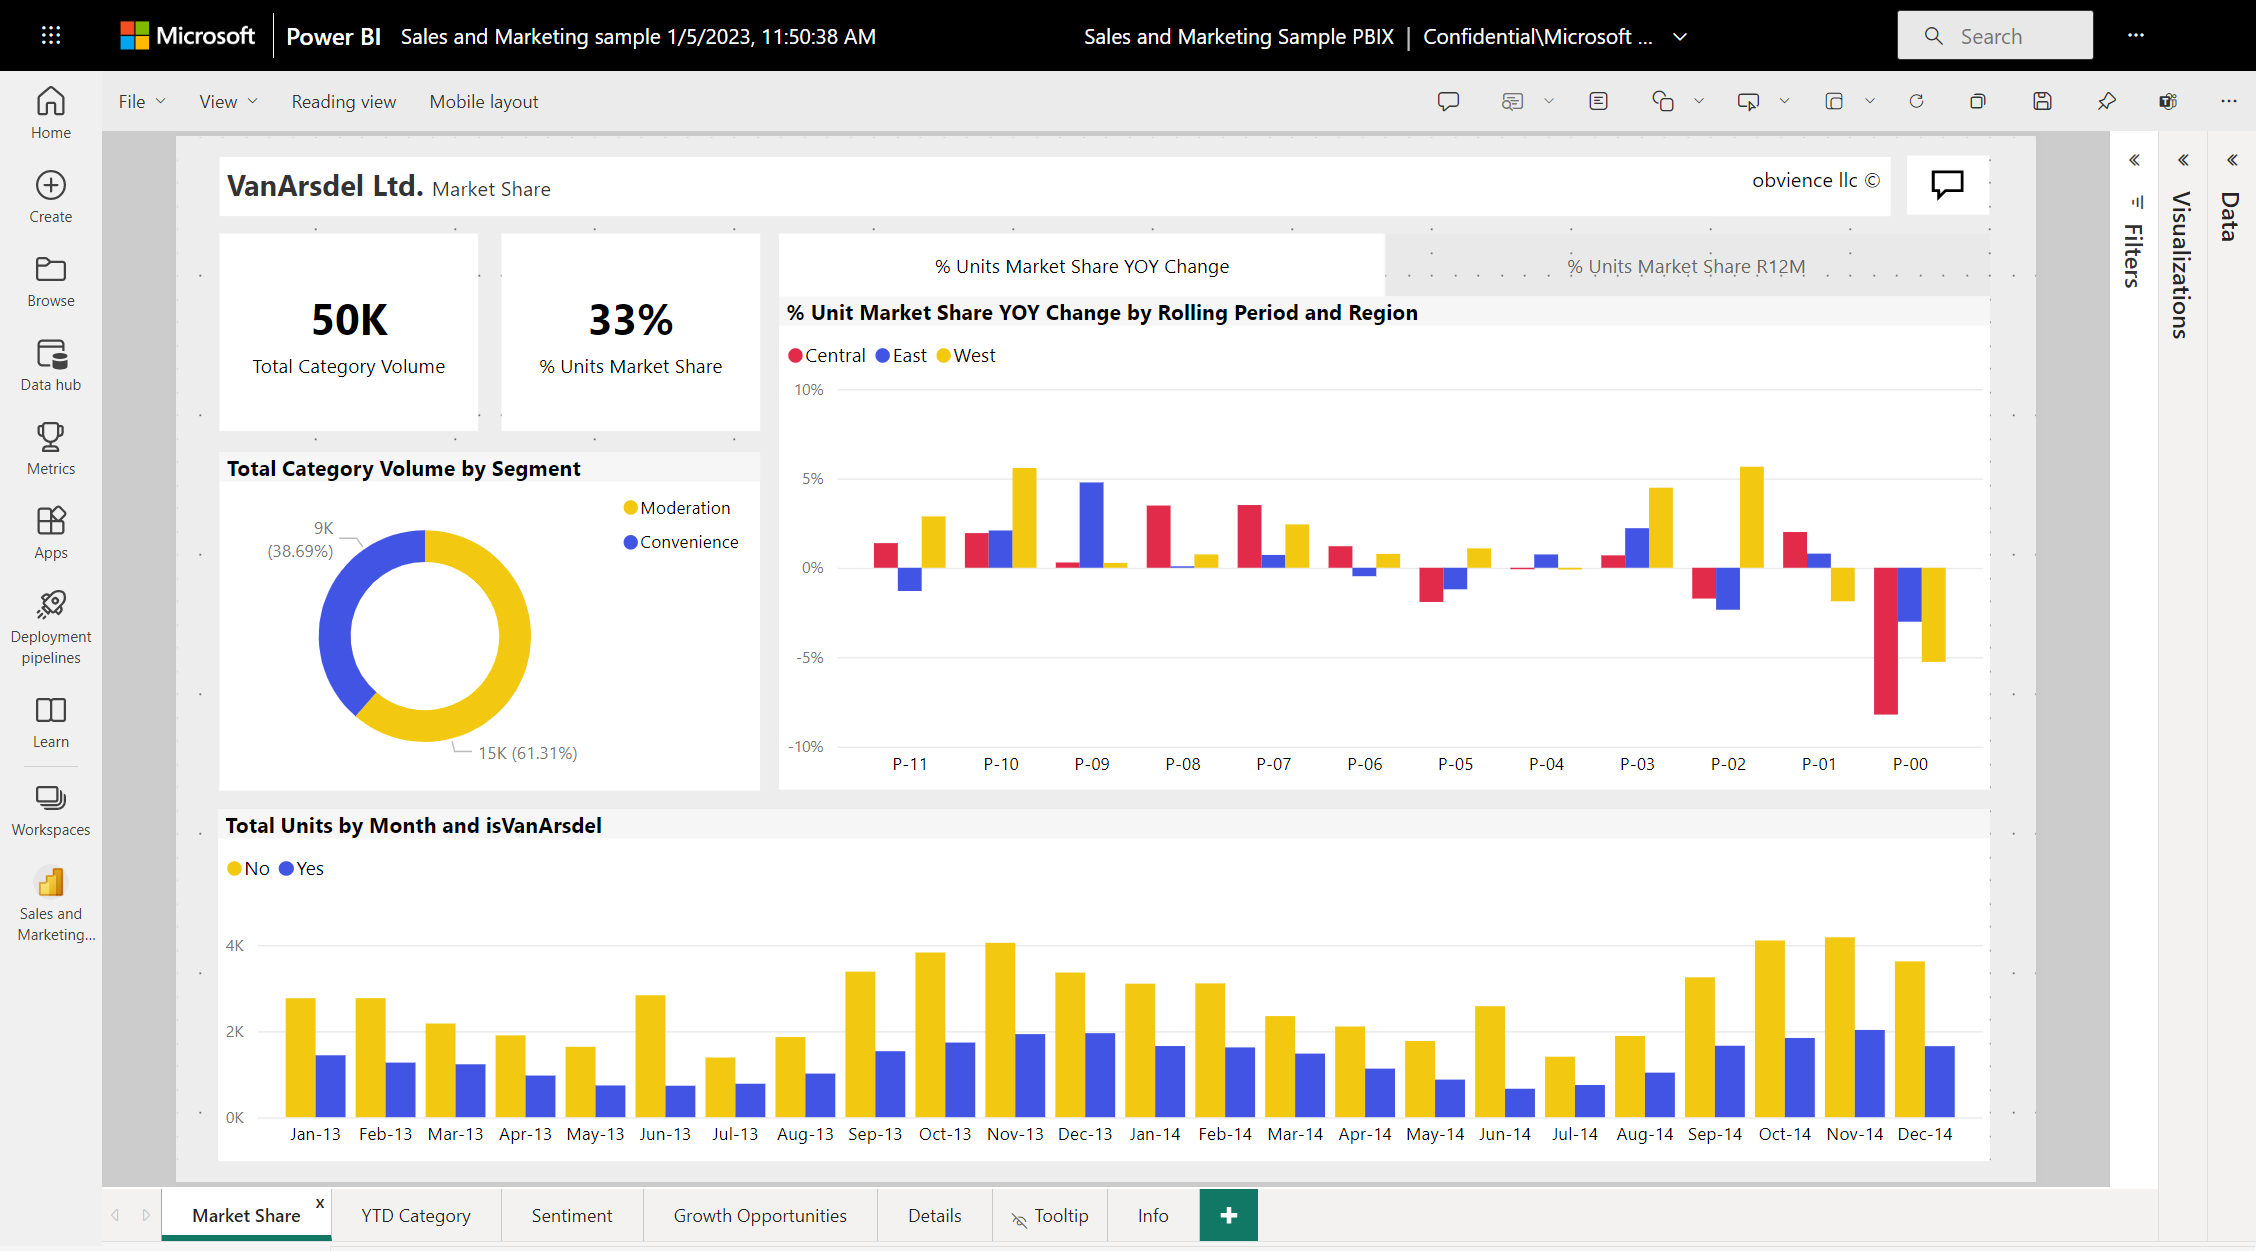The image size is (2256, 1251).
Task: Click the Reading view button
Action: click(340, 100)
